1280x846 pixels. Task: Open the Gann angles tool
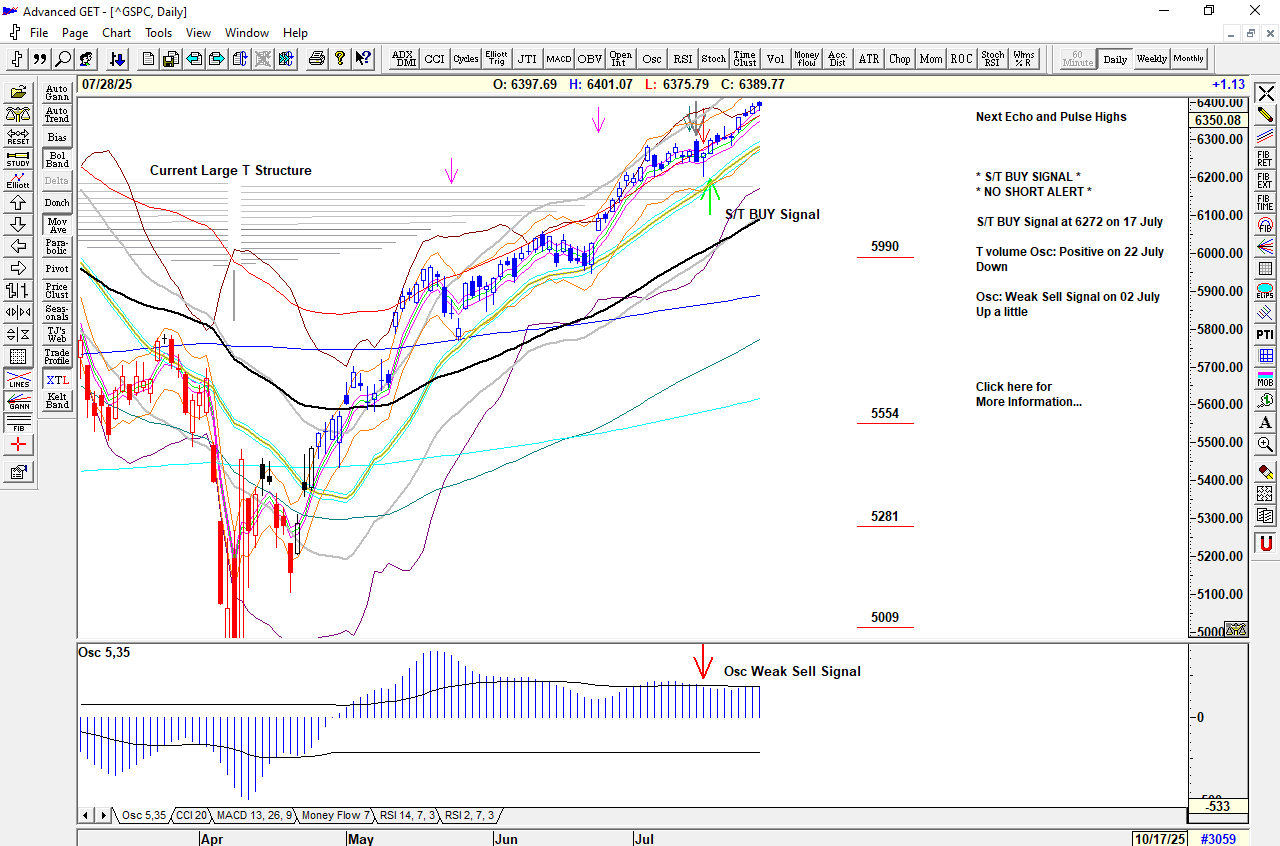click(x=18, y=401)
